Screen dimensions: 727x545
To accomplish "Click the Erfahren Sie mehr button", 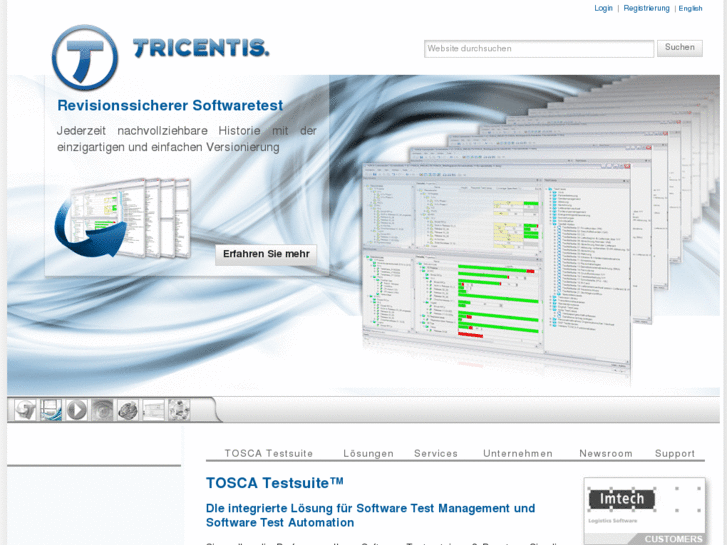I will (x=266, y=254).
